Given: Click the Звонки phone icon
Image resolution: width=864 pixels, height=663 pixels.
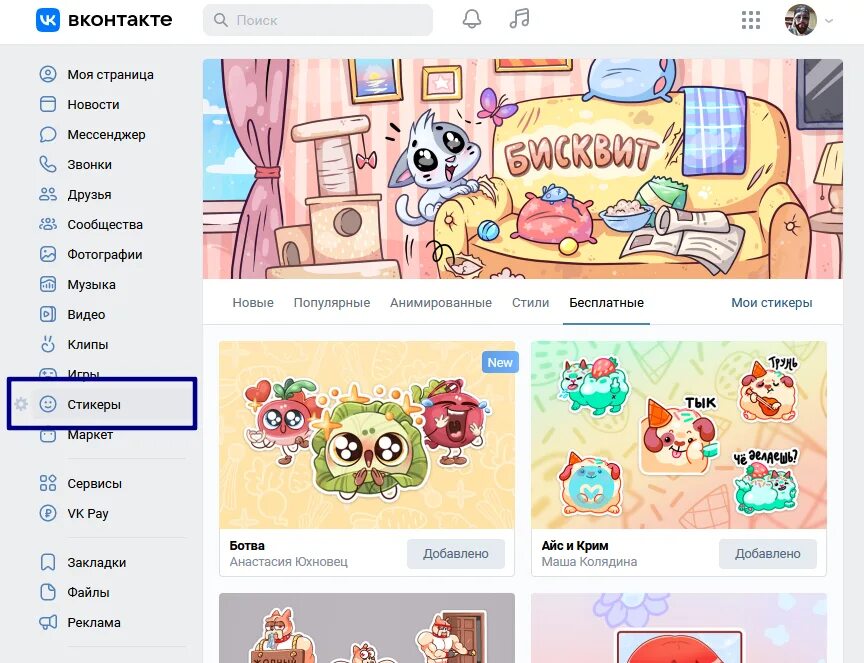Looking at the screenshot, I should 48,164.
